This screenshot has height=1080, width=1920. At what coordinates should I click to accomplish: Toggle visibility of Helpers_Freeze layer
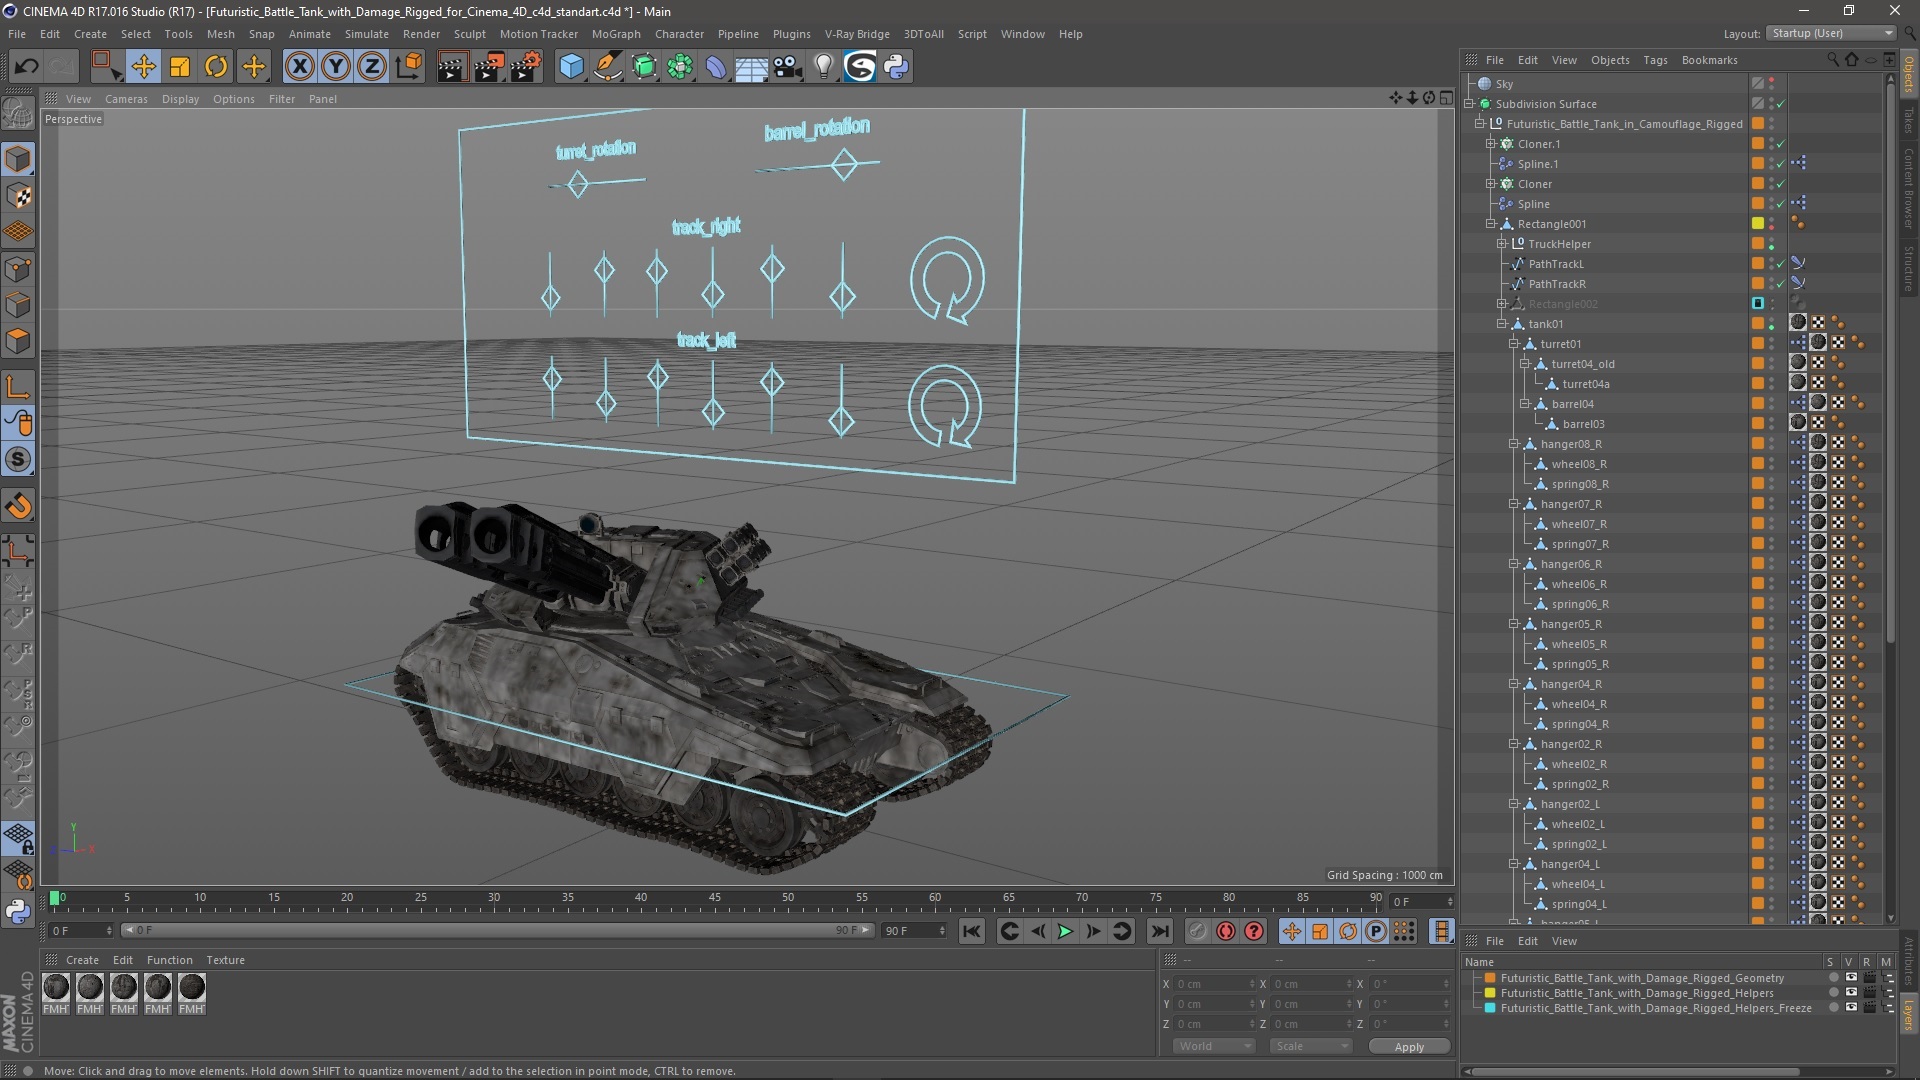(x=1850, y=1008)
